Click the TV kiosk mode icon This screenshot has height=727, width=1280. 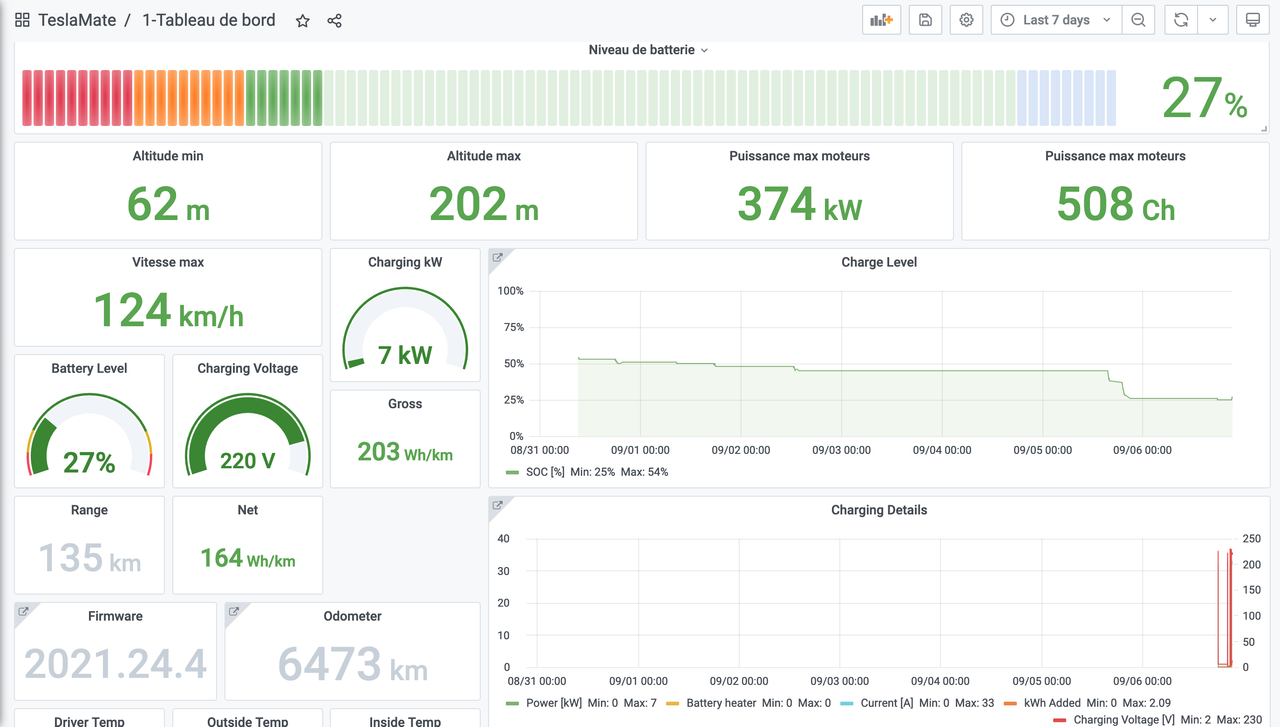click(x=1252, y=19)
